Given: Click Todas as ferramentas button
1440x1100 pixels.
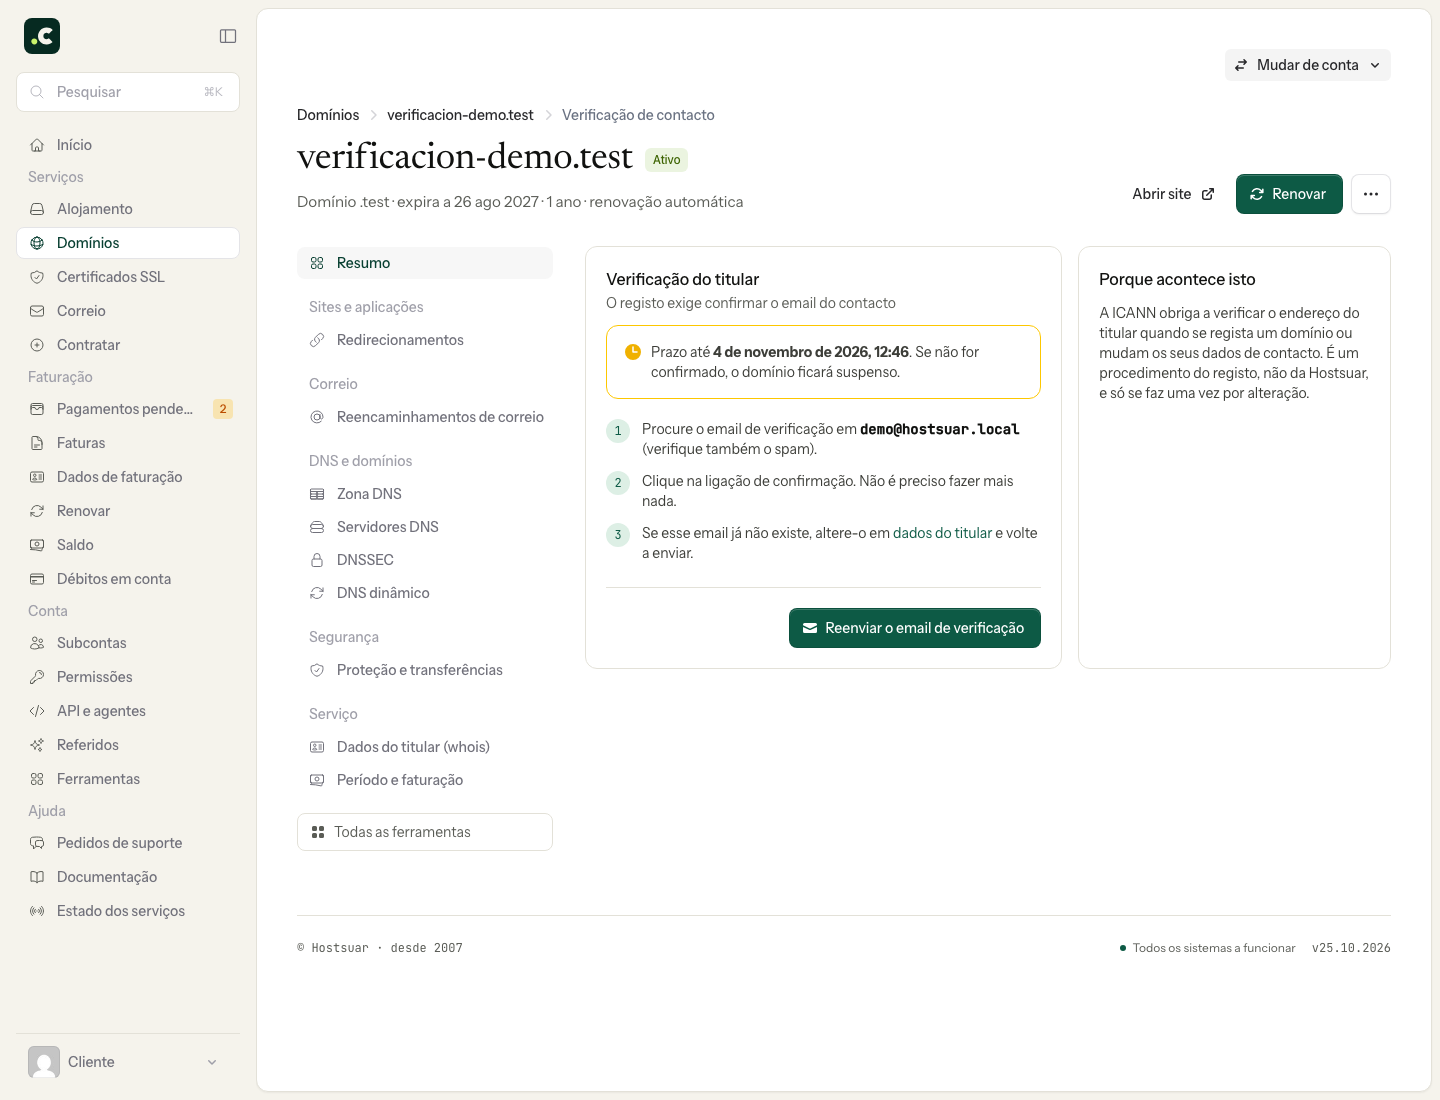Looking at the screenshot, I should pyautogui.click(x=425, y=832).
